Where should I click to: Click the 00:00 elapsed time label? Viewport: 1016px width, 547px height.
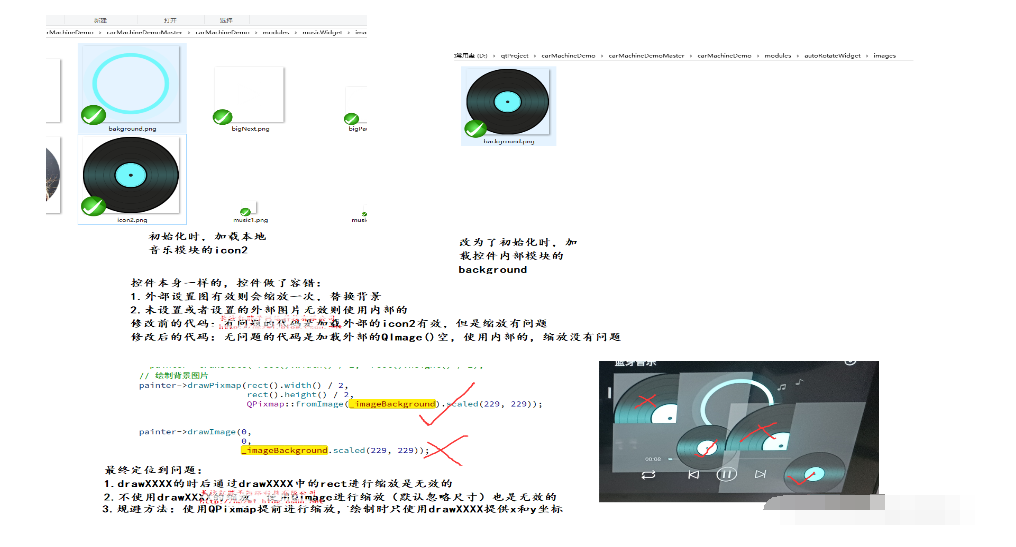point(653,459)
